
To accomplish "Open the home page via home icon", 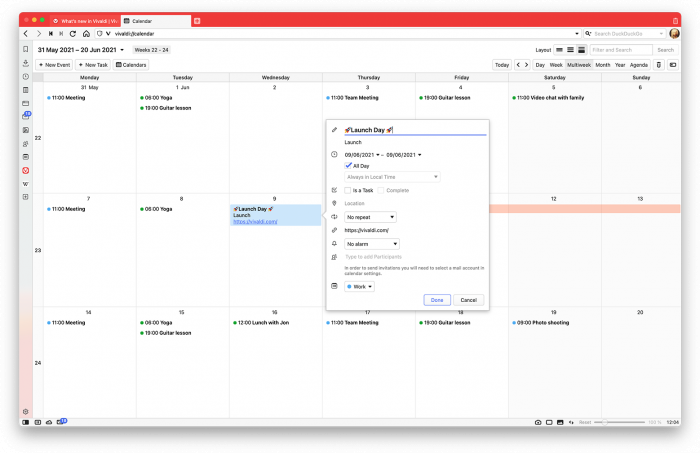I will click(86, 33).
